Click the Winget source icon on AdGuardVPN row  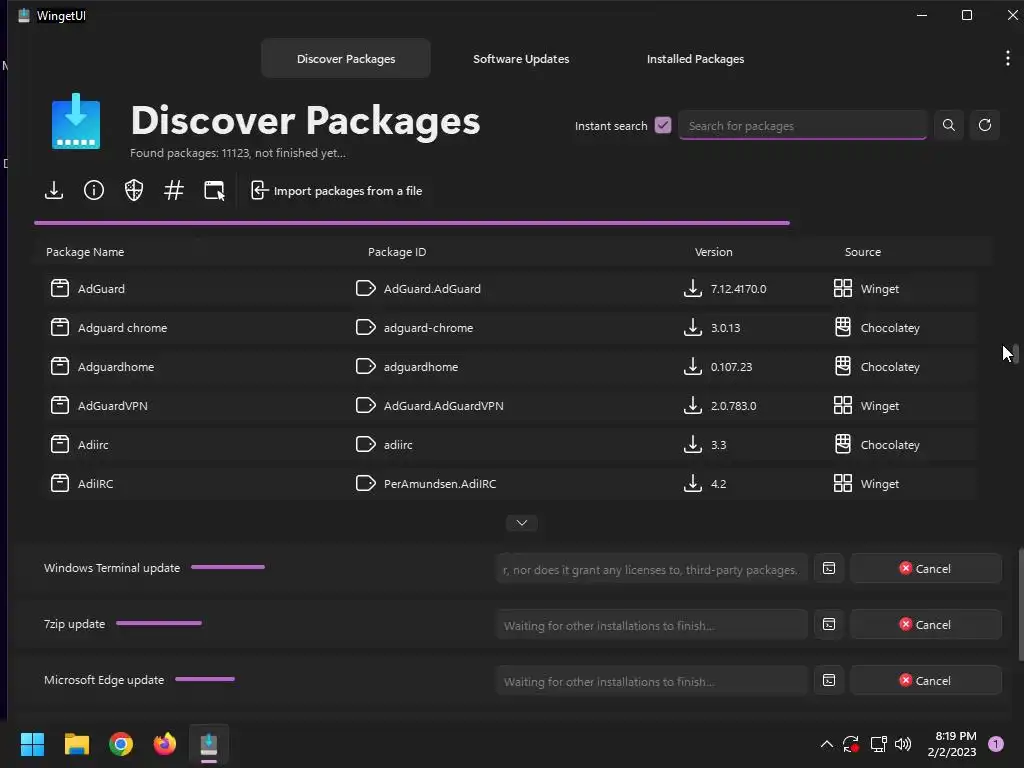pos(842,406)
